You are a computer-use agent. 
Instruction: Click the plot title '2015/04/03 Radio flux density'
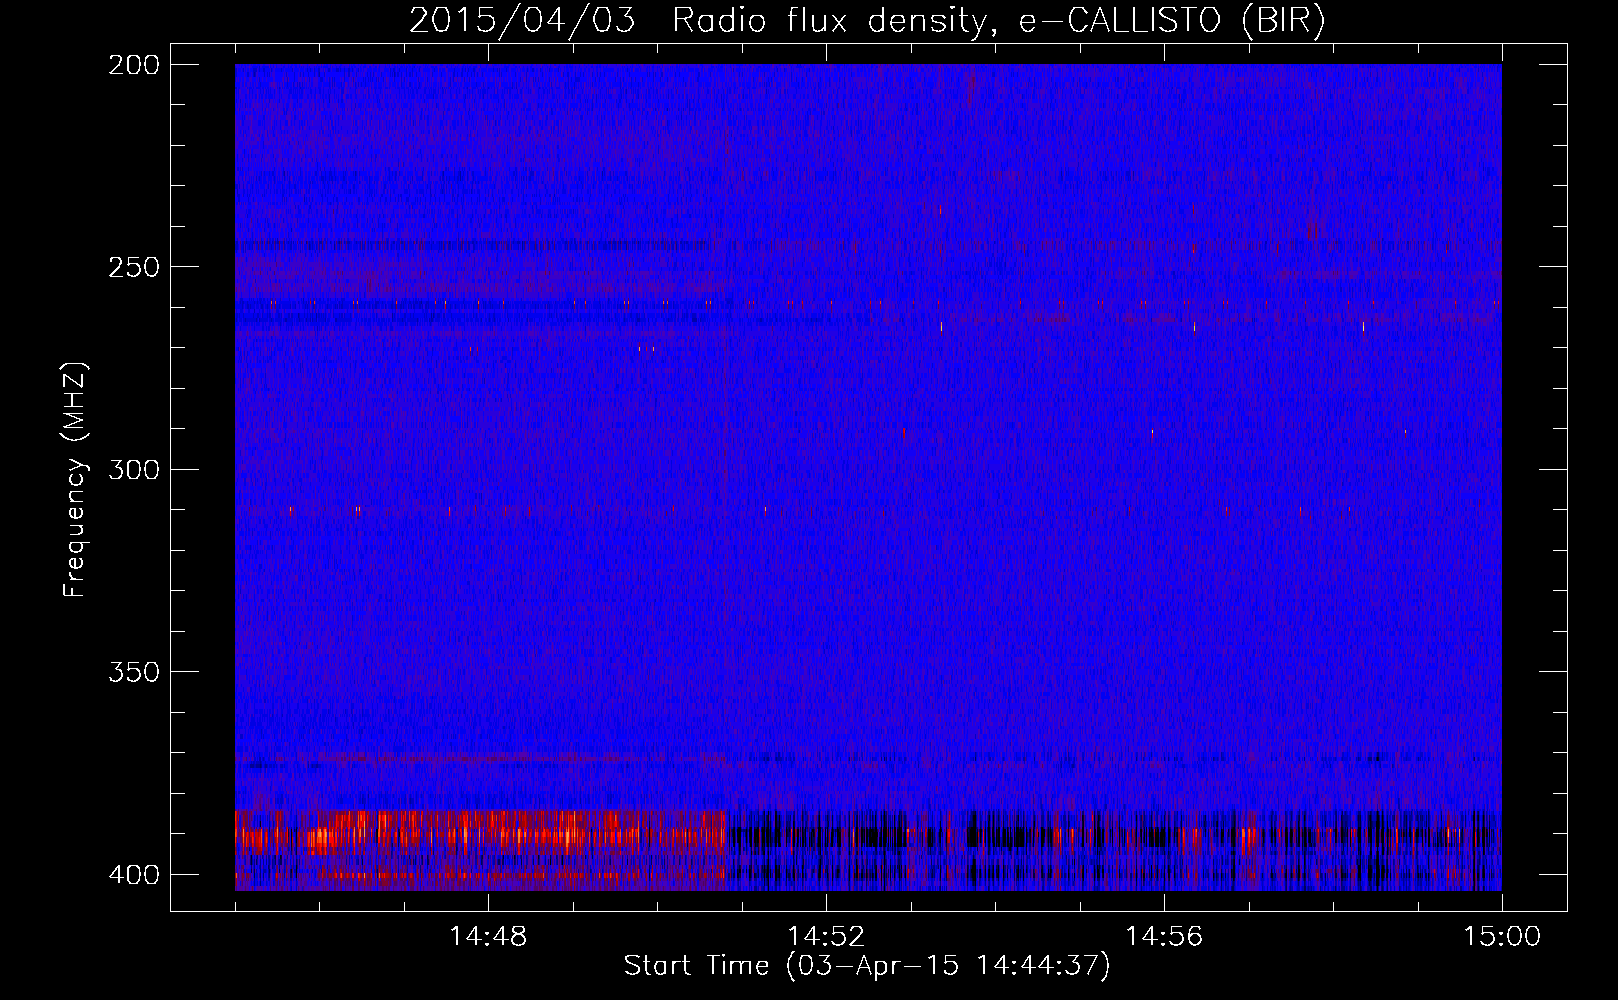[867, 20]
